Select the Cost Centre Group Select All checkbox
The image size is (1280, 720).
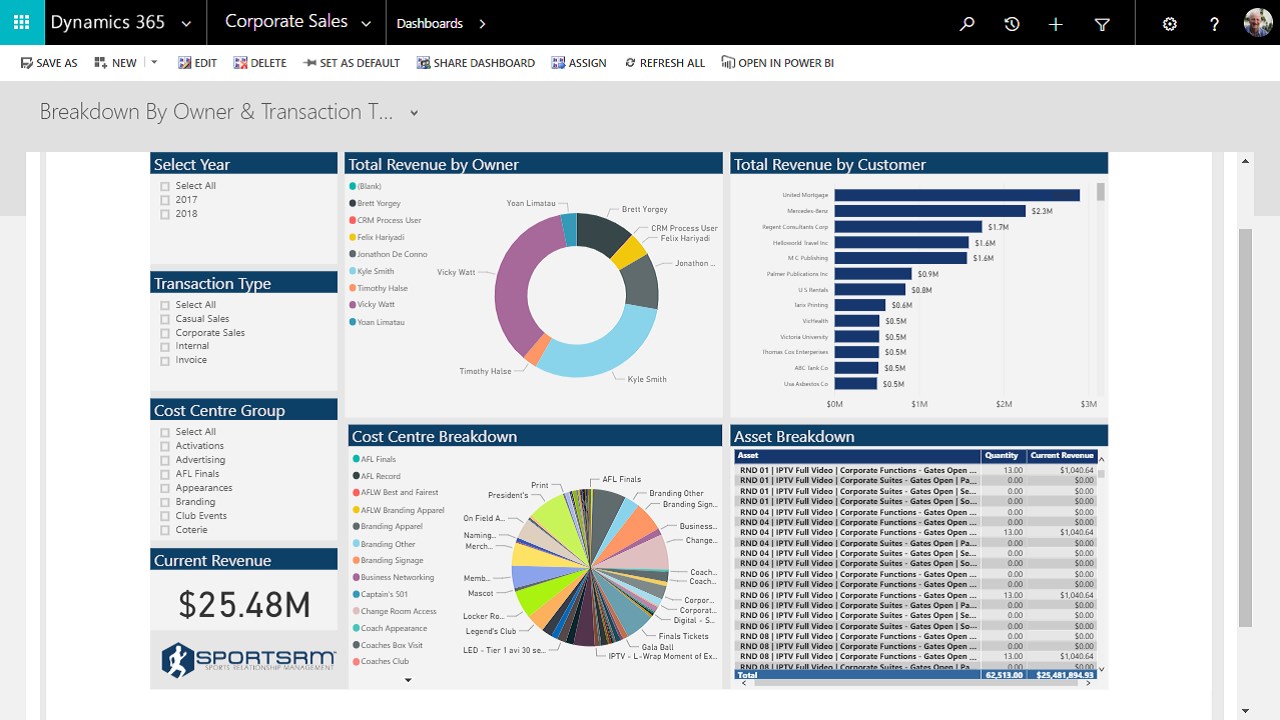coord(165,432)
